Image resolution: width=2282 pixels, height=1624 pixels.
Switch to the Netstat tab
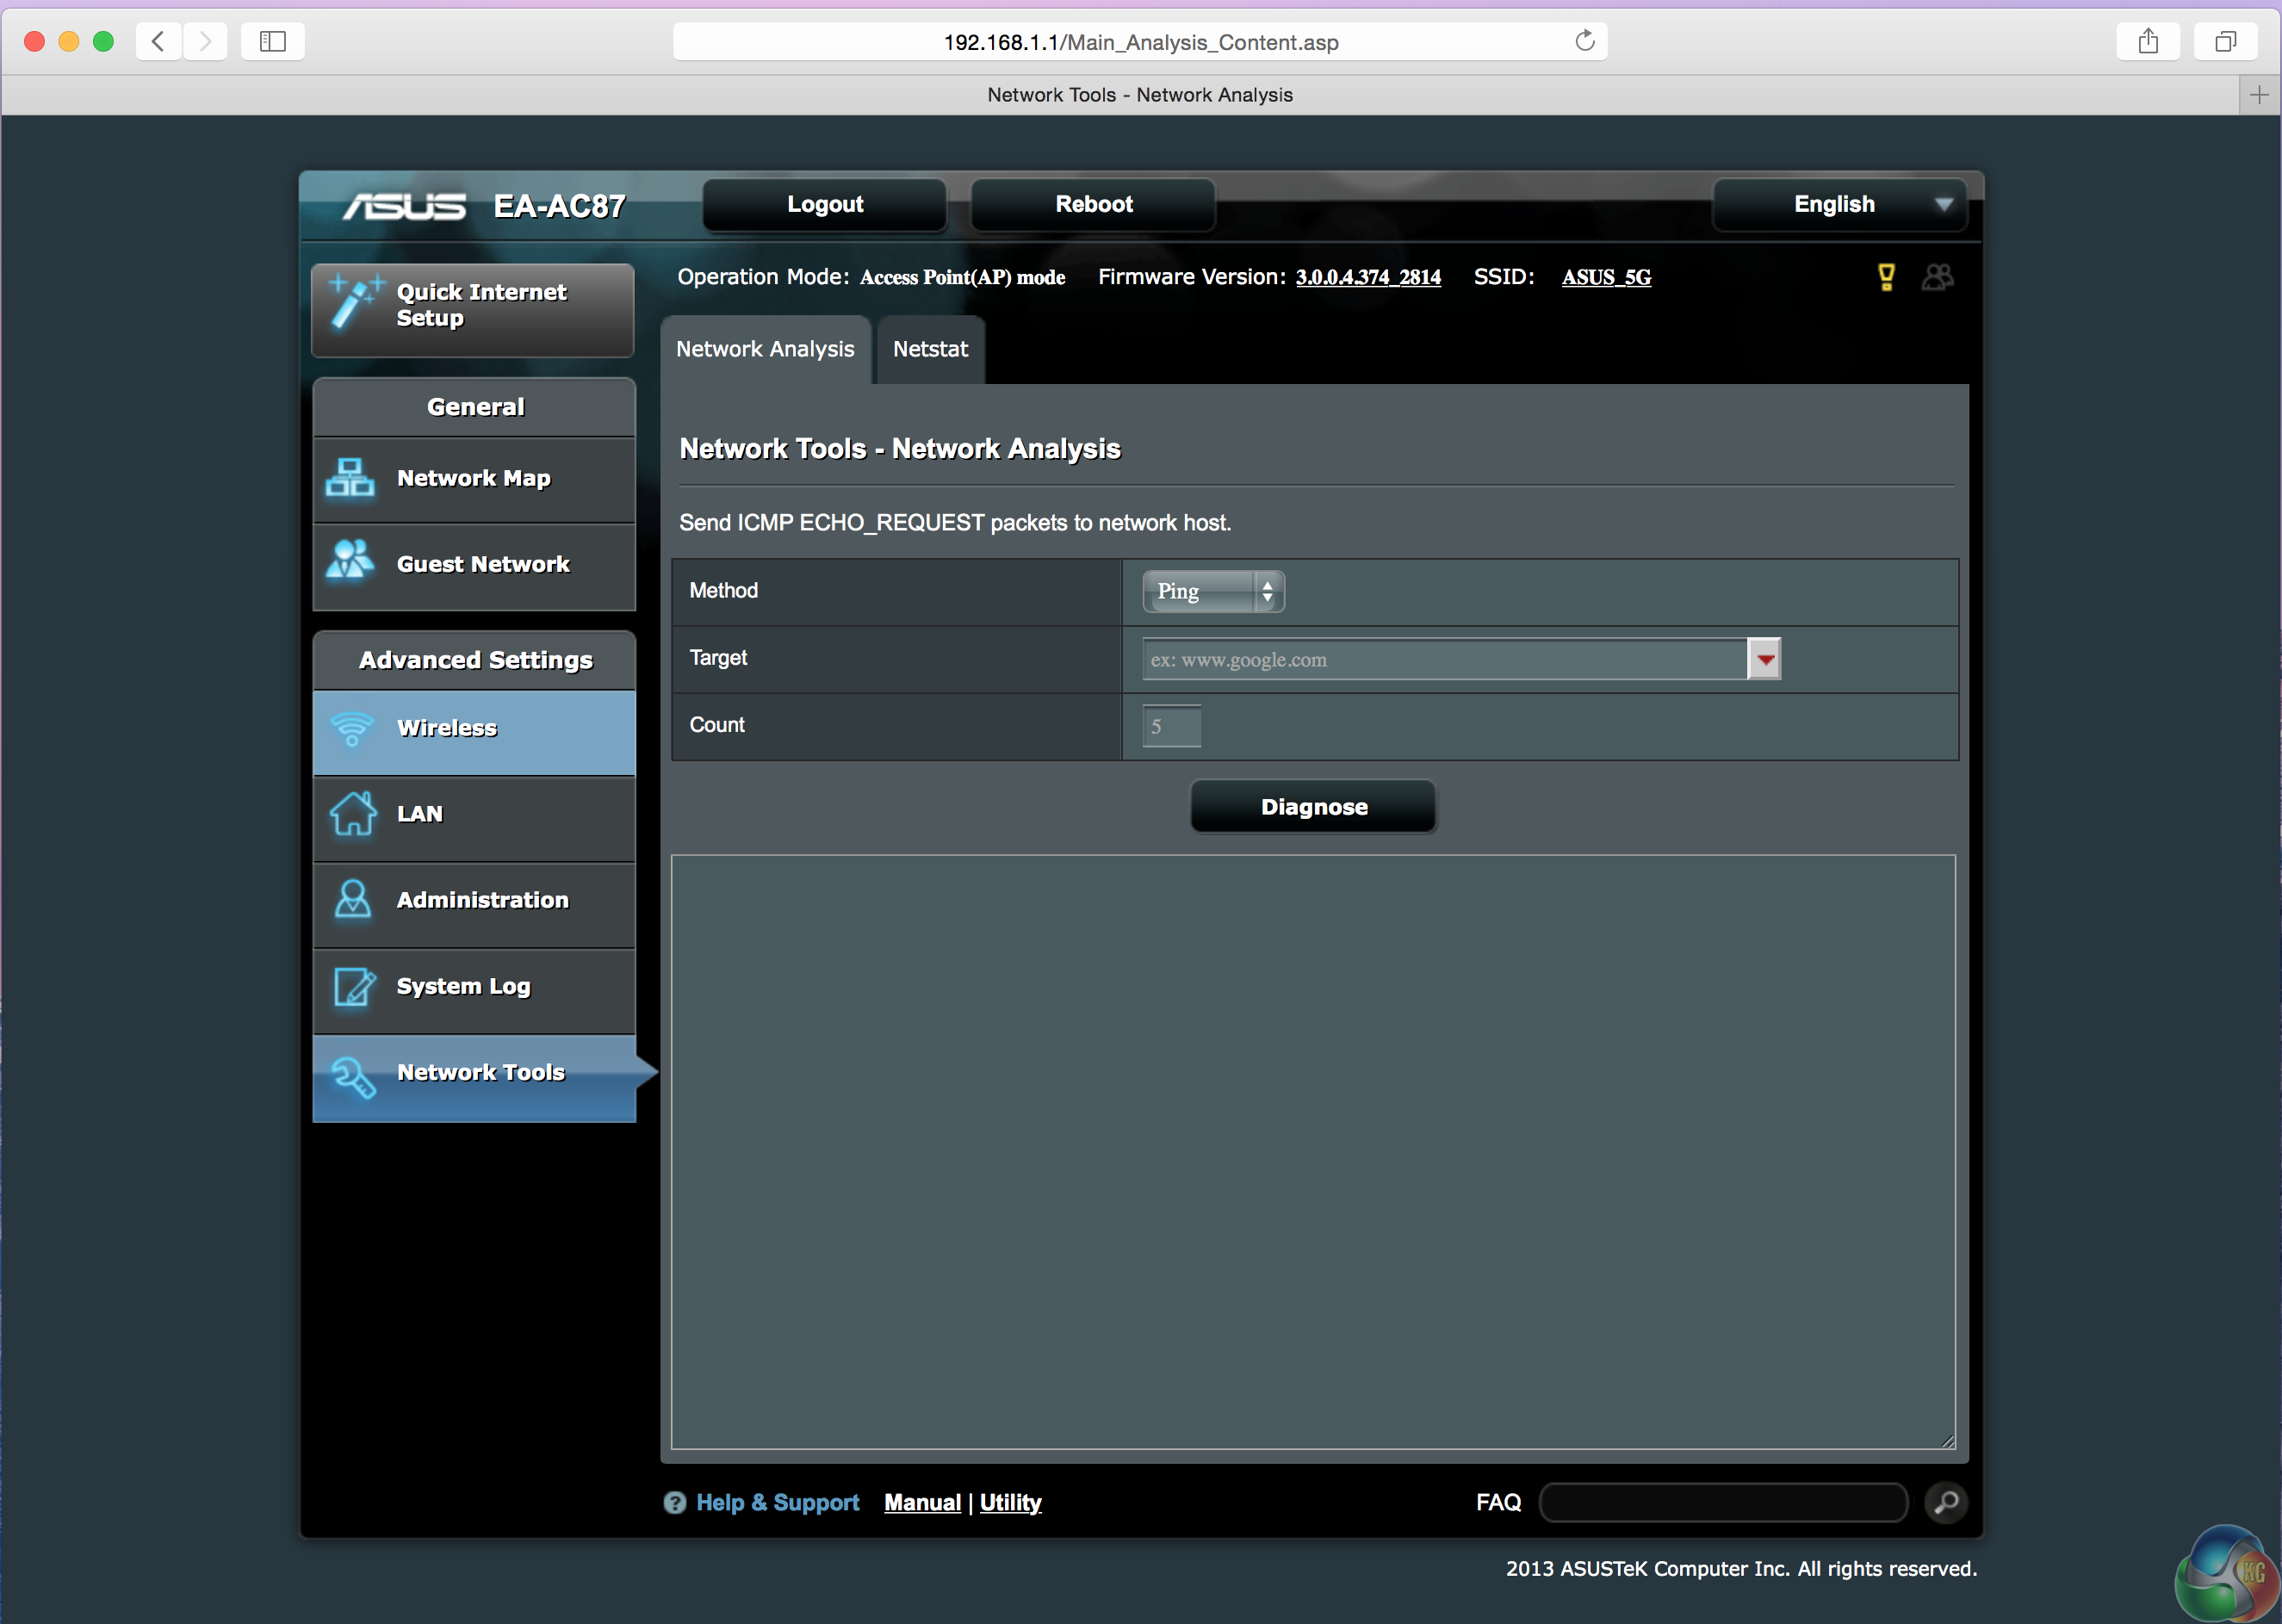coord(930,349)
